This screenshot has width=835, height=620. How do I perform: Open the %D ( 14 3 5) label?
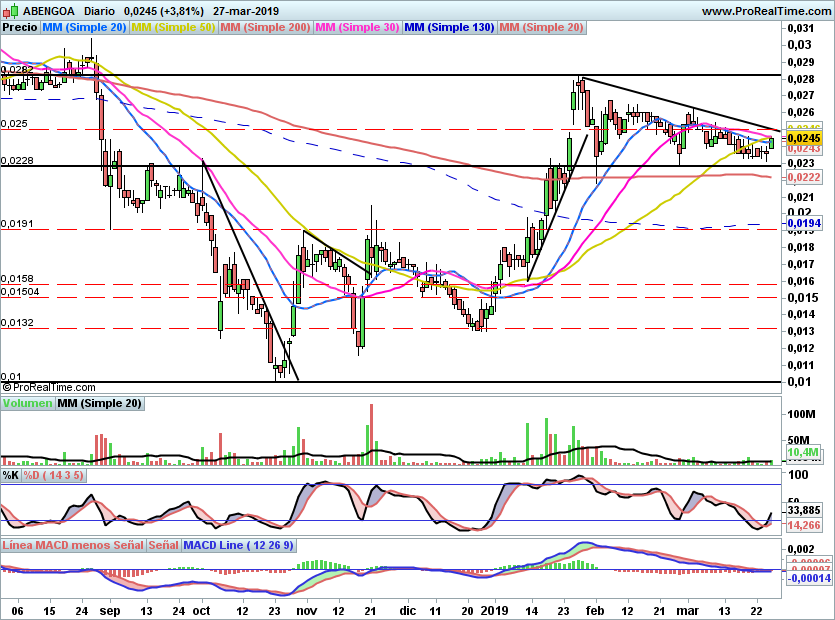click(x=53, y=475)
